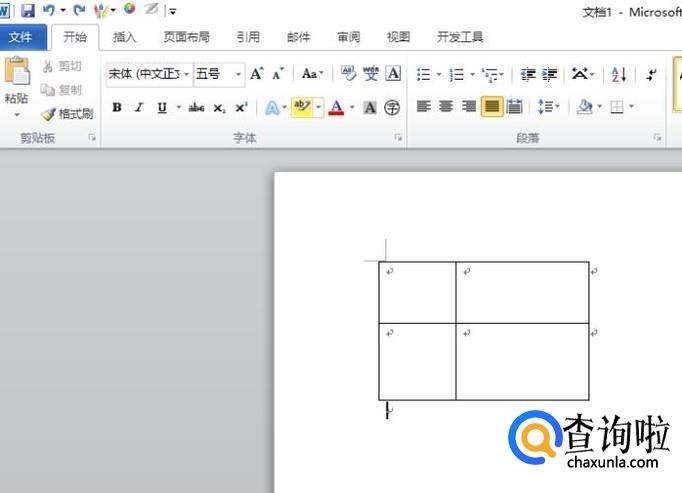Image resolution: width=682 pixels, height=493 pixels.
Task: Apply the red font color A
Action: coord(336,107)
